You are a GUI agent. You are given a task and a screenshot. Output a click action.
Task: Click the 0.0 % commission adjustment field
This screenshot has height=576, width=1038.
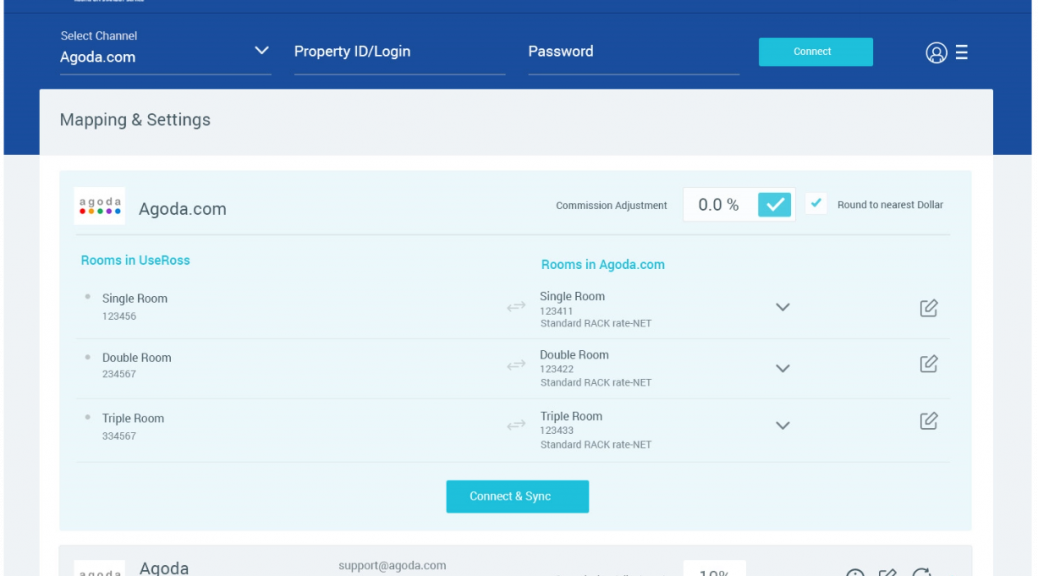coord(720,205)
